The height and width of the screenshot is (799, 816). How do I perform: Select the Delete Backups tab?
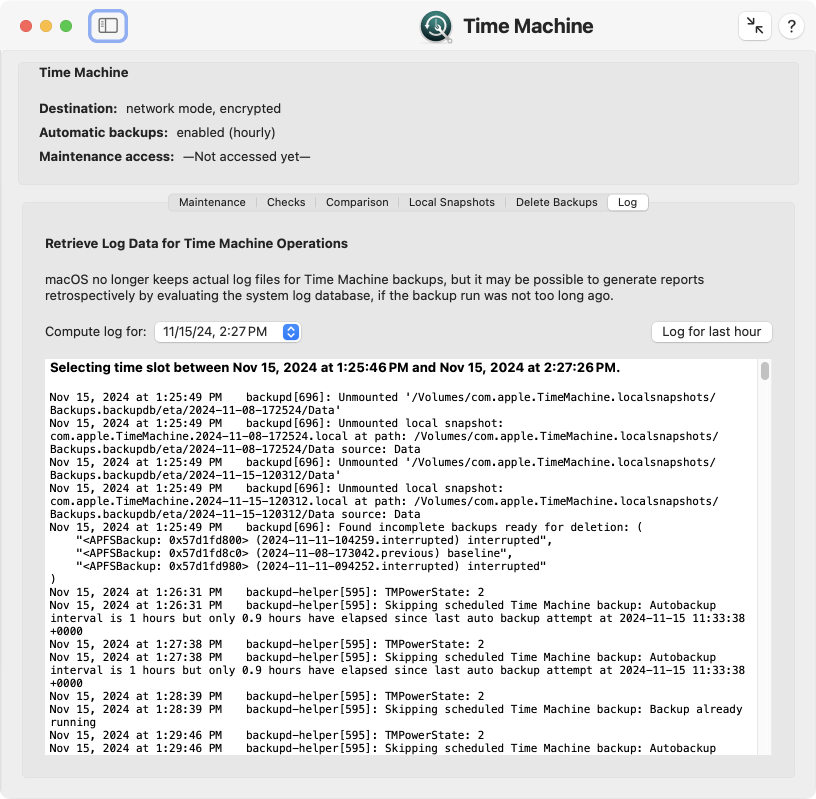[556, 202]
